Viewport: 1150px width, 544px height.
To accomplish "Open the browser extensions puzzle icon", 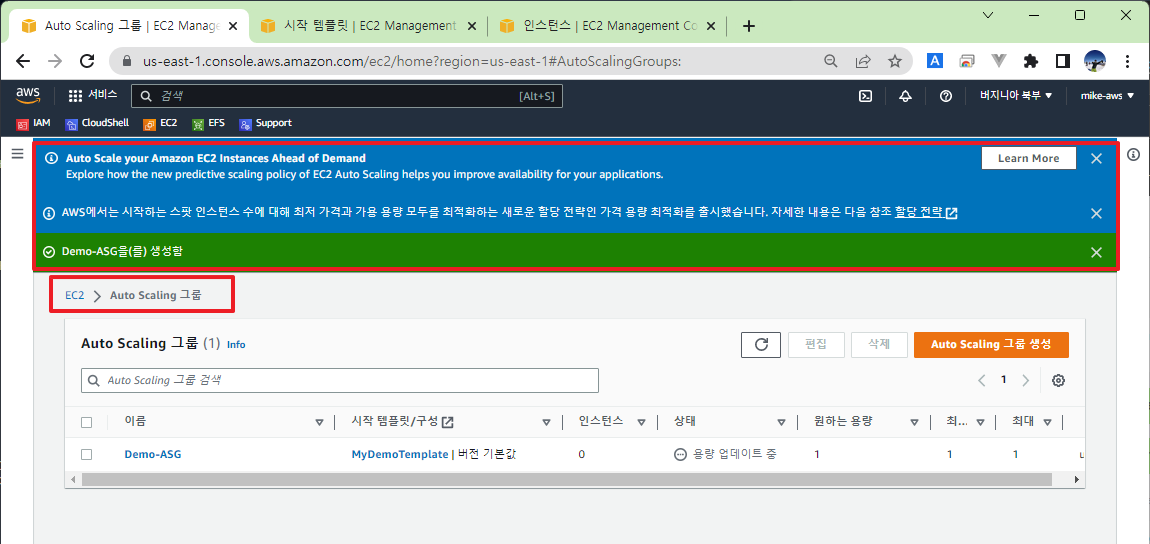I will coord(1030,62).
